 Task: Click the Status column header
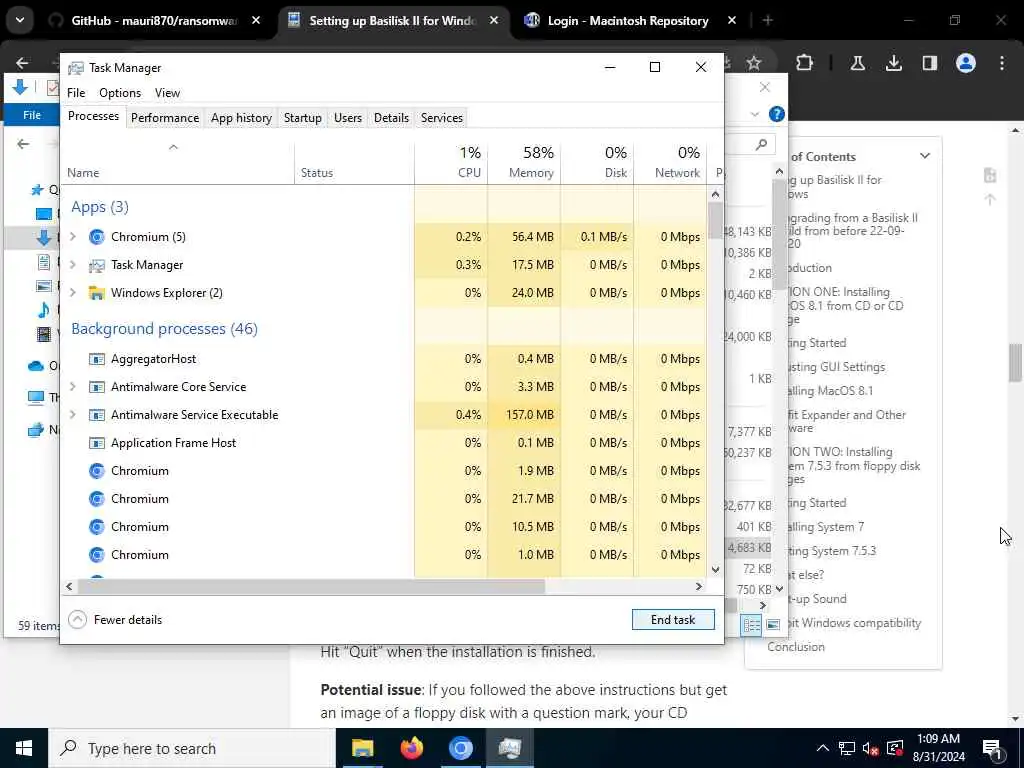(x=354, y=163)
